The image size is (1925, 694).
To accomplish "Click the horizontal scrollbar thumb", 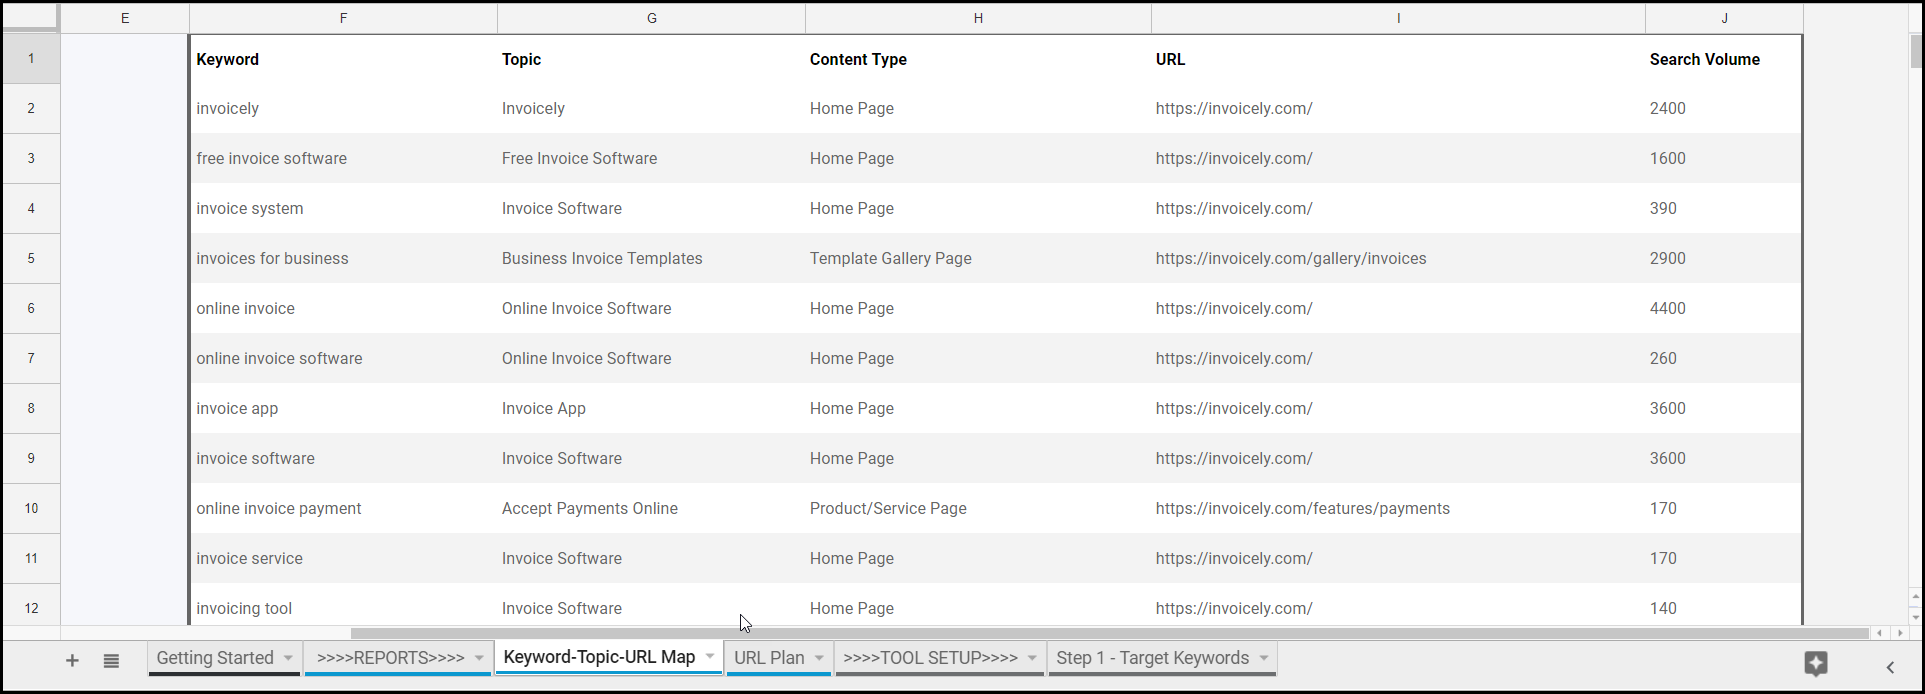I will pyautogui.click(x=1109, y=633).
